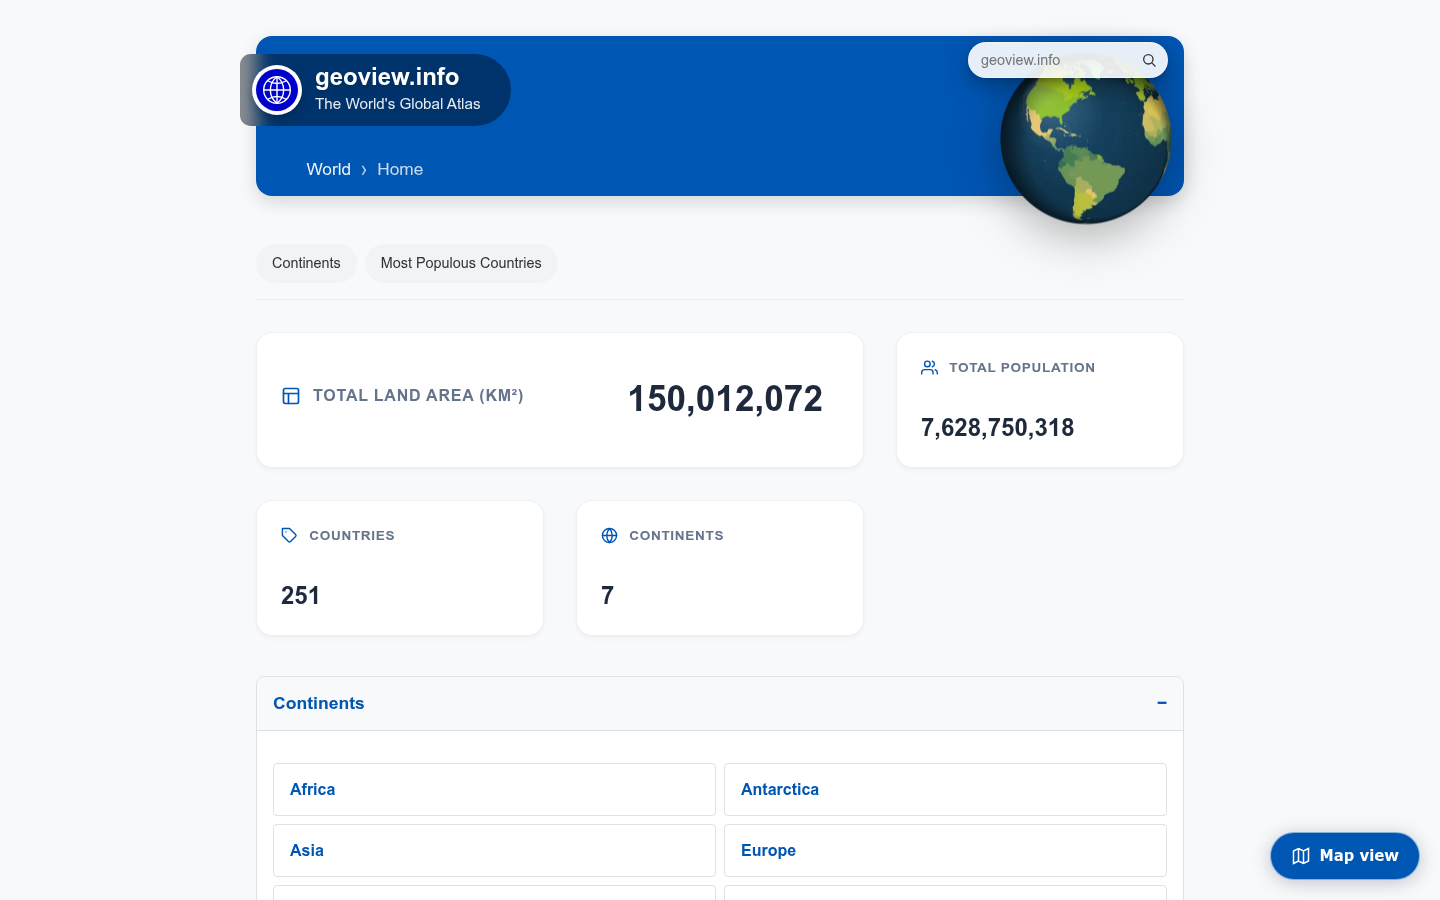Select the Most Populous Countries tab
This screenshot has height=900, width=1440.
coord(461,263)
